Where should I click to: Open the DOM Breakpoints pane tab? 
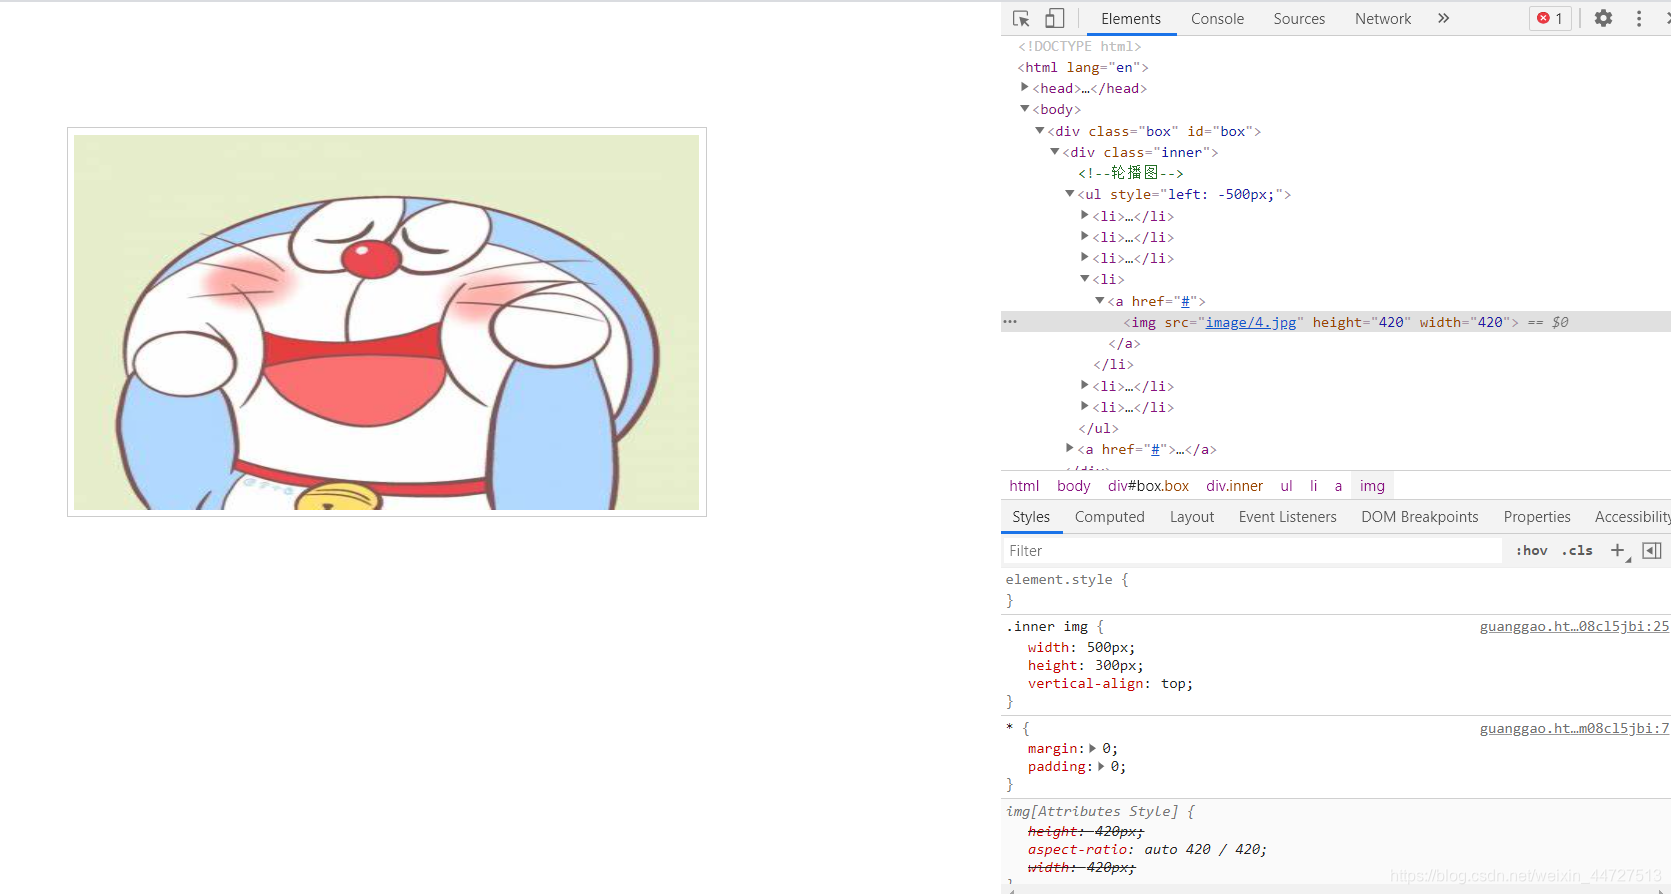[1419, 517]
